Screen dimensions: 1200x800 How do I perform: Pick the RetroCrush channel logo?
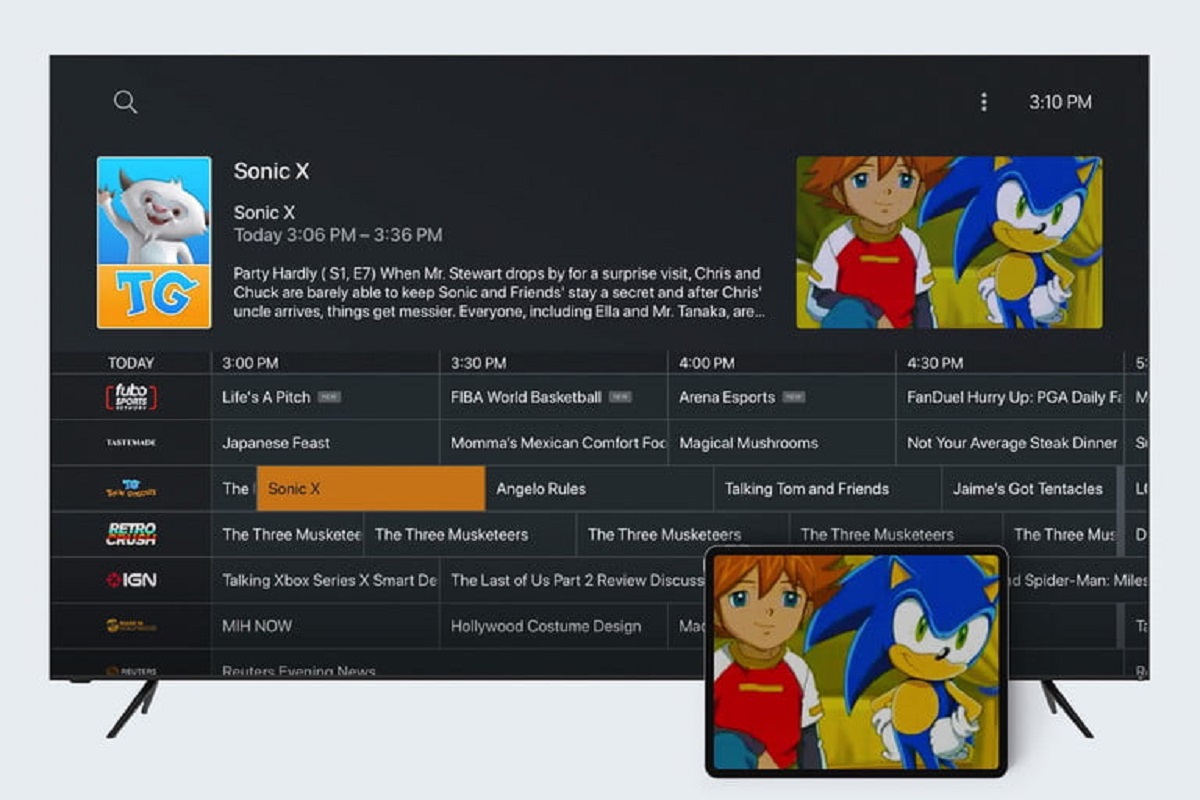pyautogui.click(x=131, y=534)
